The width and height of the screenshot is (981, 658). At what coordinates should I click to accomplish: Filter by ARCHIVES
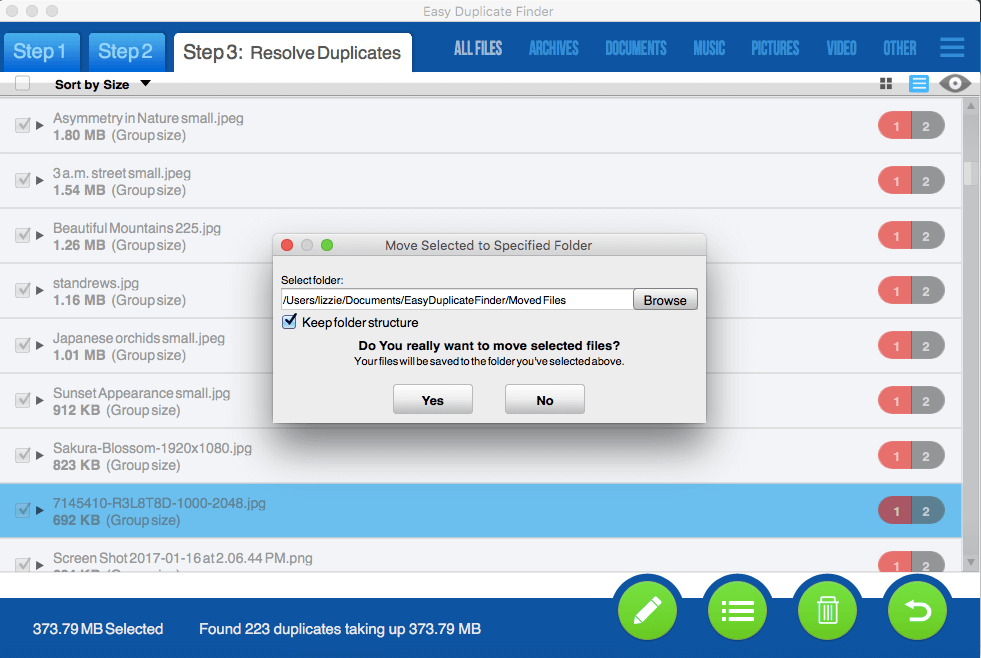click(554, 48)
